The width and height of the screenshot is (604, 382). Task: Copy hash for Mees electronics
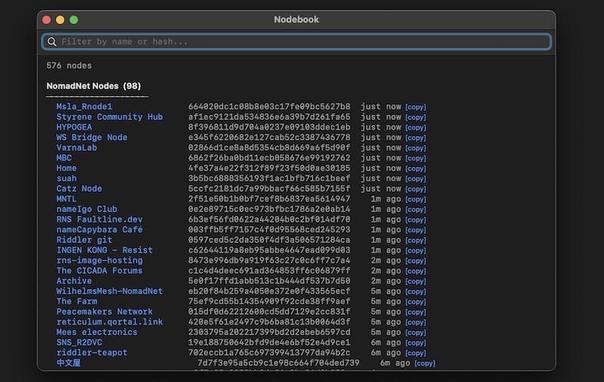(x=416, y=333)
